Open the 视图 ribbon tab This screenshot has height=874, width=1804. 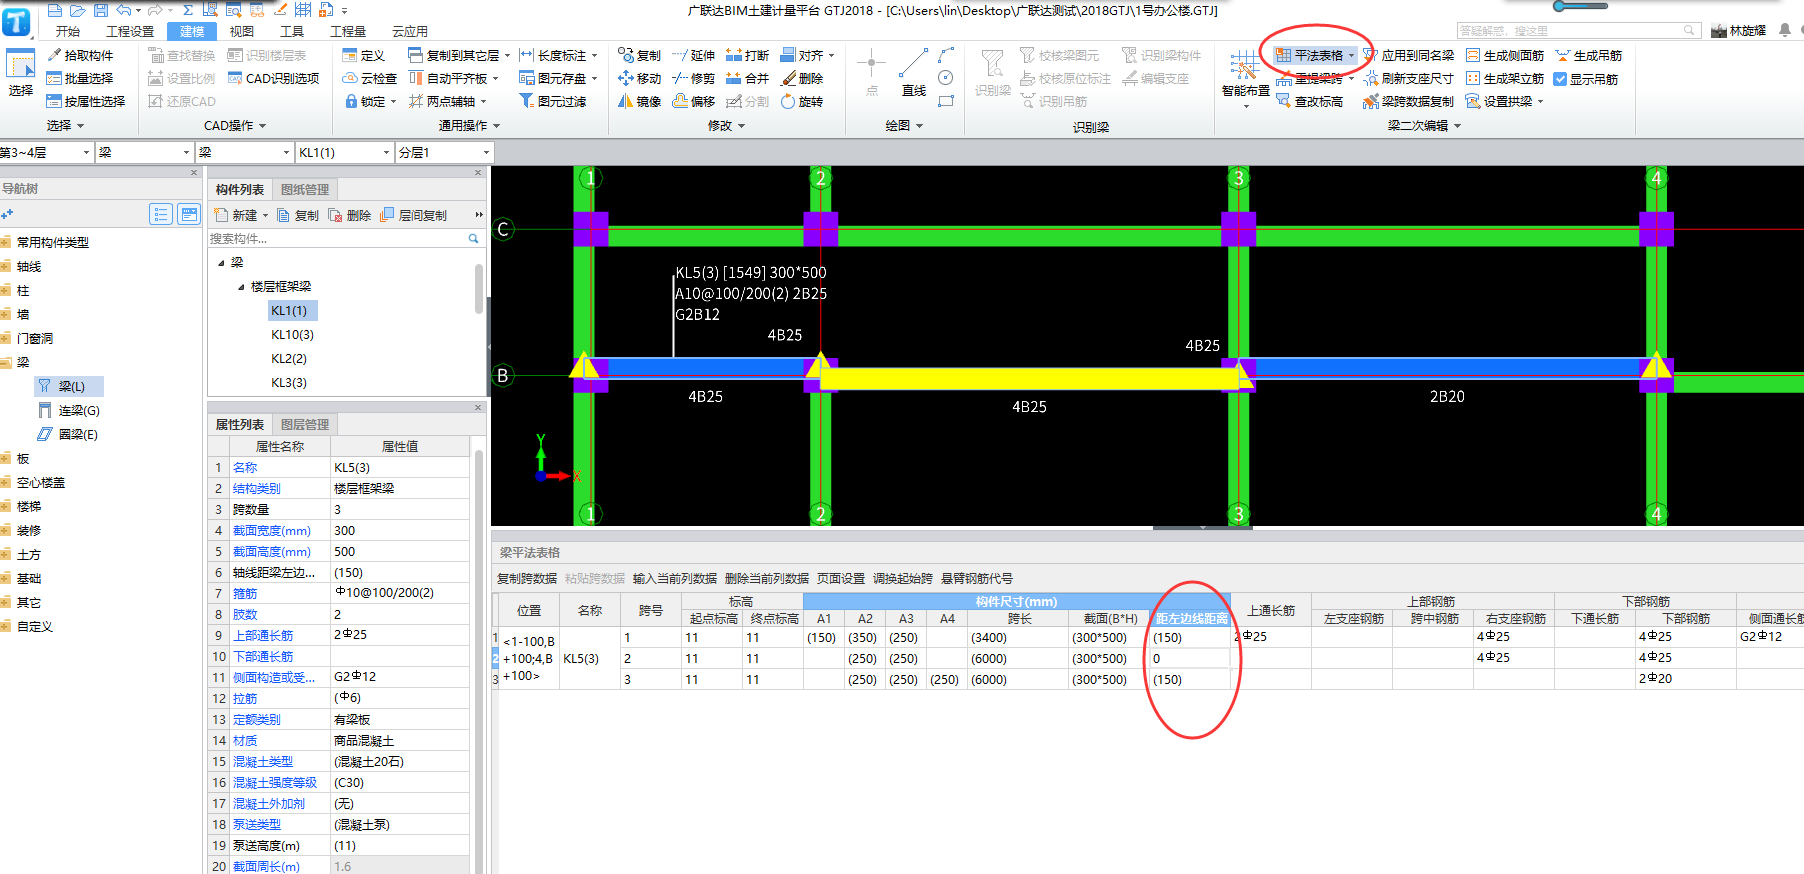pyautogui.click(x=242, y=31)
